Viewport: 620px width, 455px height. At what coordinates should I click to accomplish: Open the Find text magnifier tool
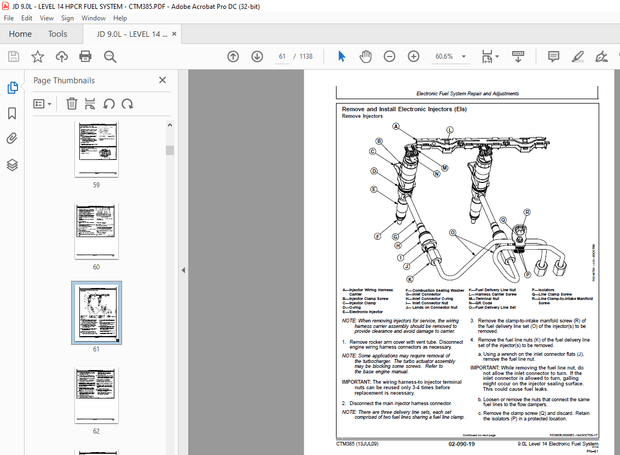[x=110, y=57]
